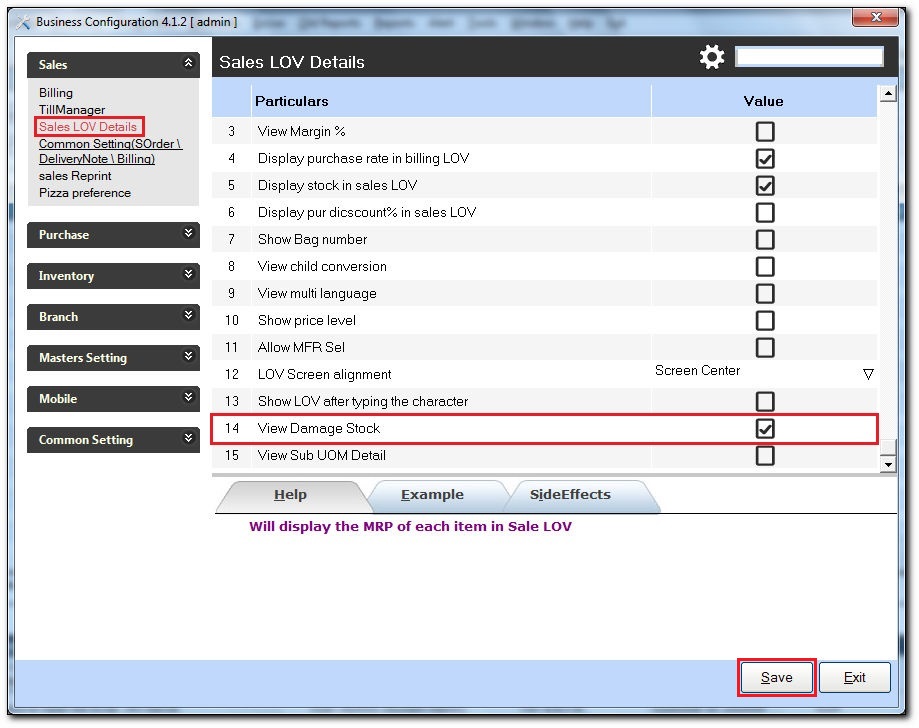Image resolution: width=919 pixels, height=728 pixels.
Task: Click the Value column header
Action: click(x=764, y=101)
